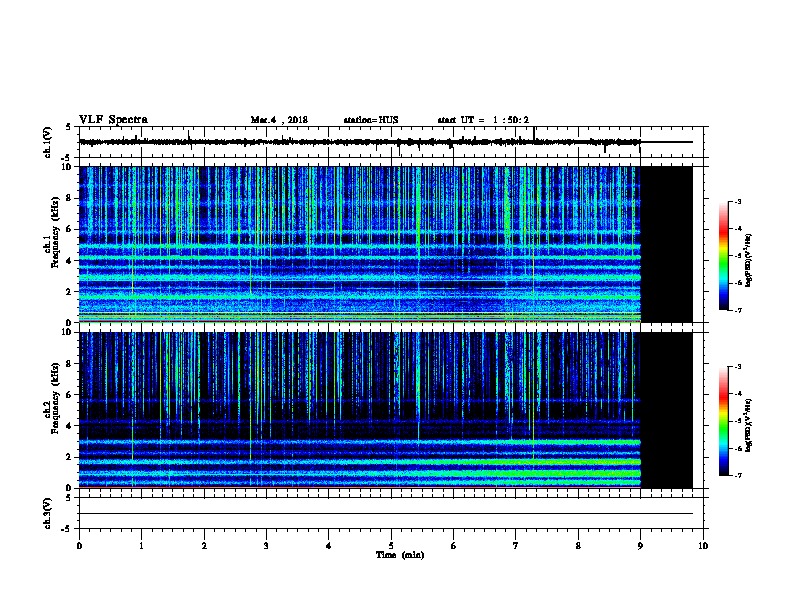This screenshot has width=792, height=612.
Task: Click the "VLF Spectra" plot title
Action: 113,120
